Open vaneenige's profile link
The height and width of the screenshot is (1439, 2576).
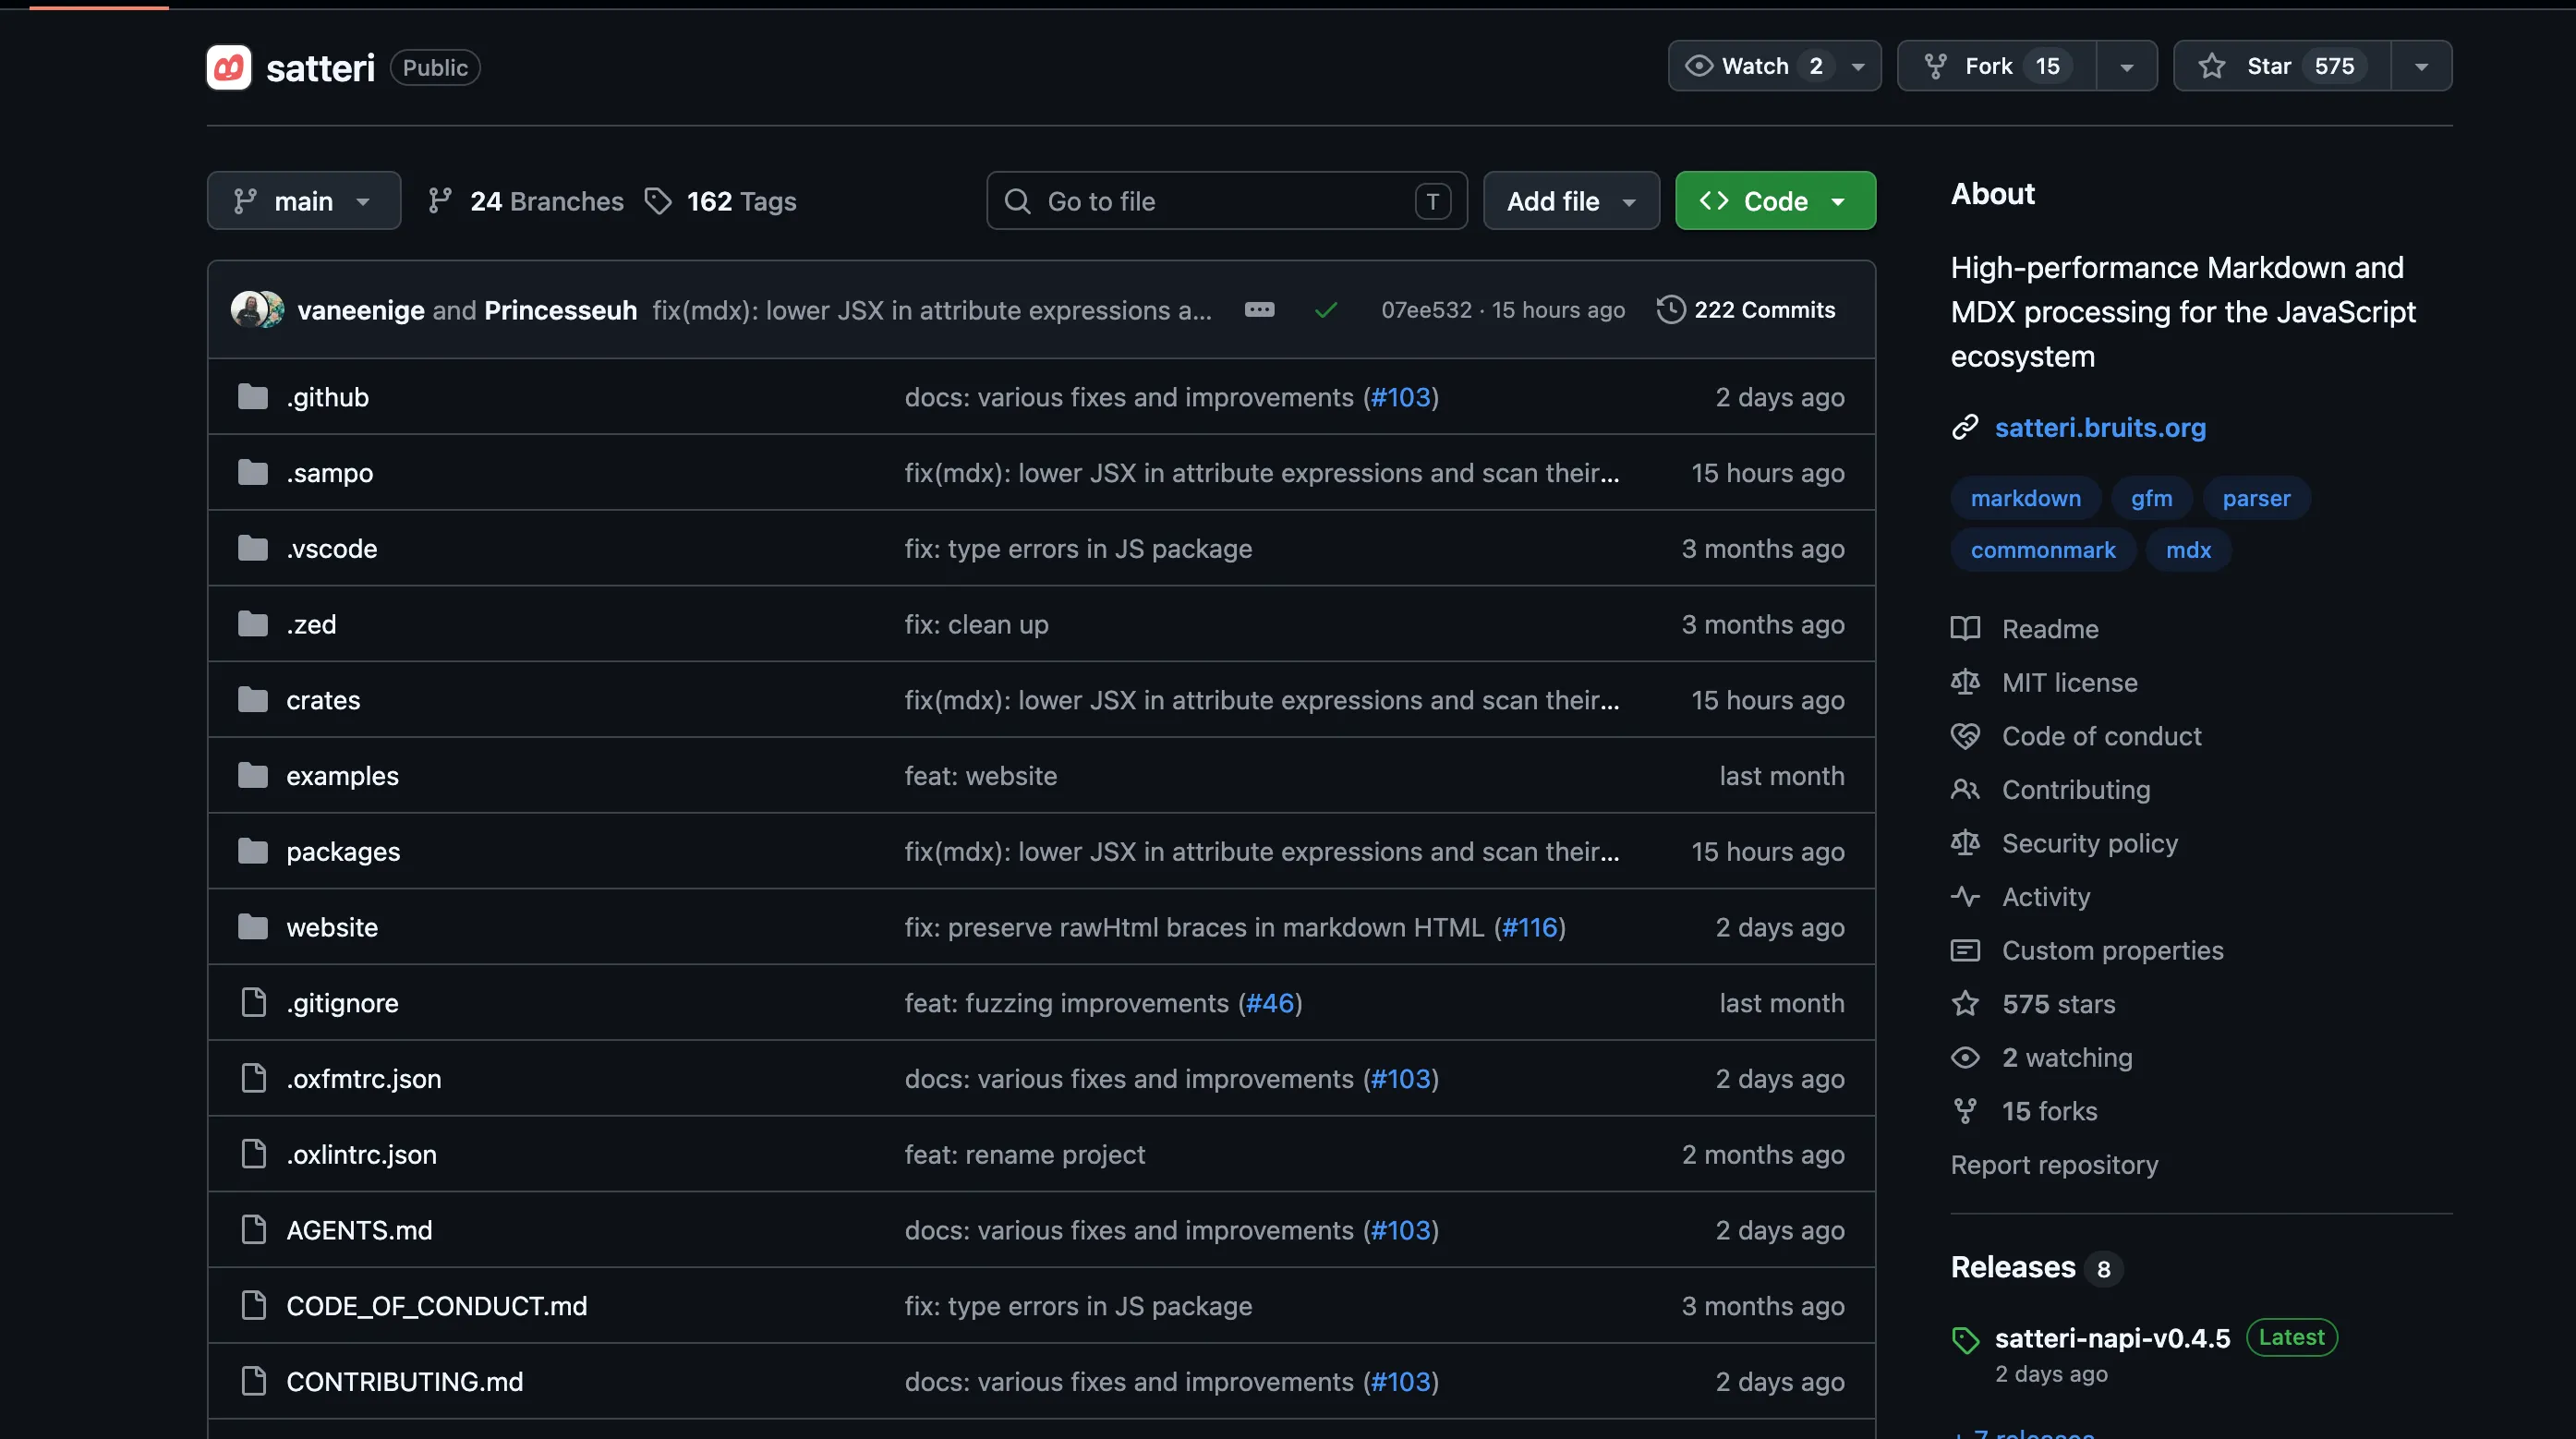pos(361,310)
